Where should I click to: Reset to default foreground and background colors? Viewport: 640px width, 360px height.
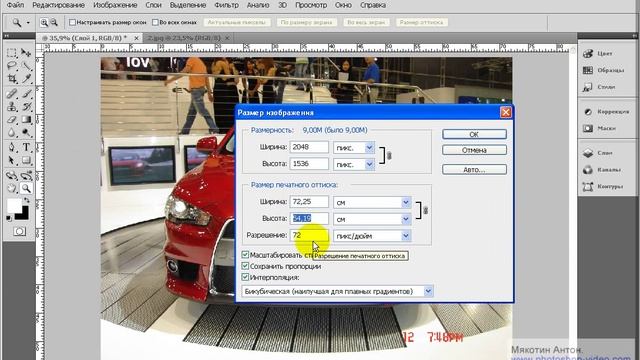point(9,219)
